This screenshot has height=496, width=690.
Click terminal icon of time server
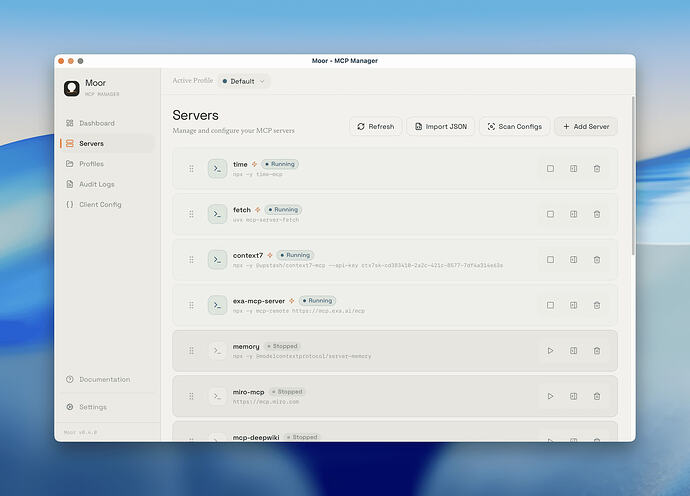tap(217, 169)
